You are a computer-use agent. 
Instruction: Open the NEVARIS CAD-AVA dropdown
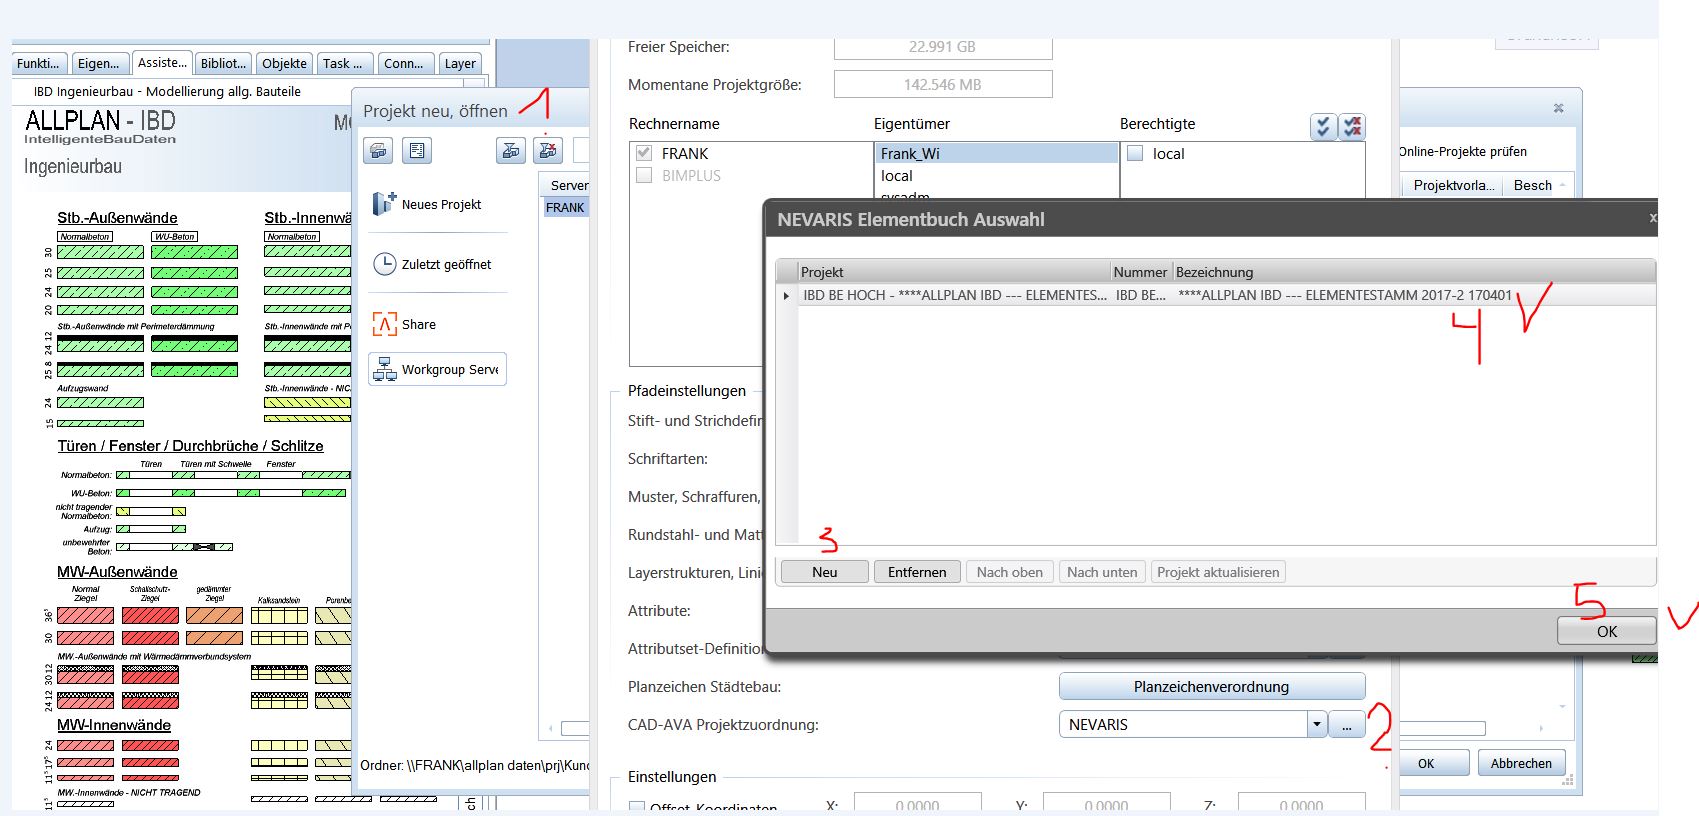click(1317, 724)
